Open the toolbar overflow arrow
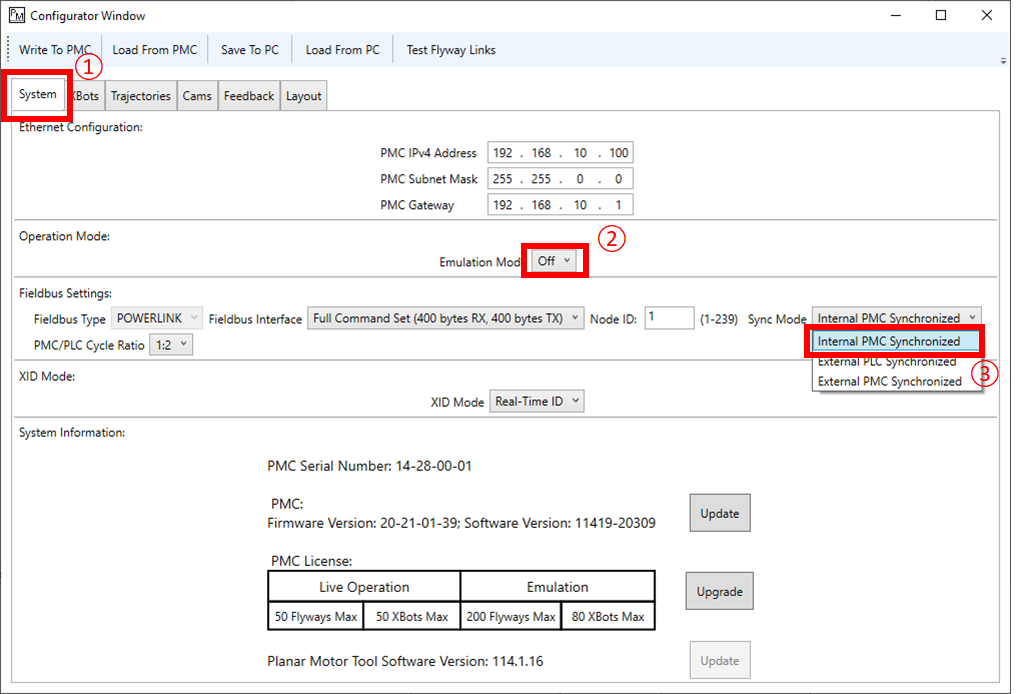Screen dimensions: 1016x694 pyautogui.click(x=1003, y=61)
